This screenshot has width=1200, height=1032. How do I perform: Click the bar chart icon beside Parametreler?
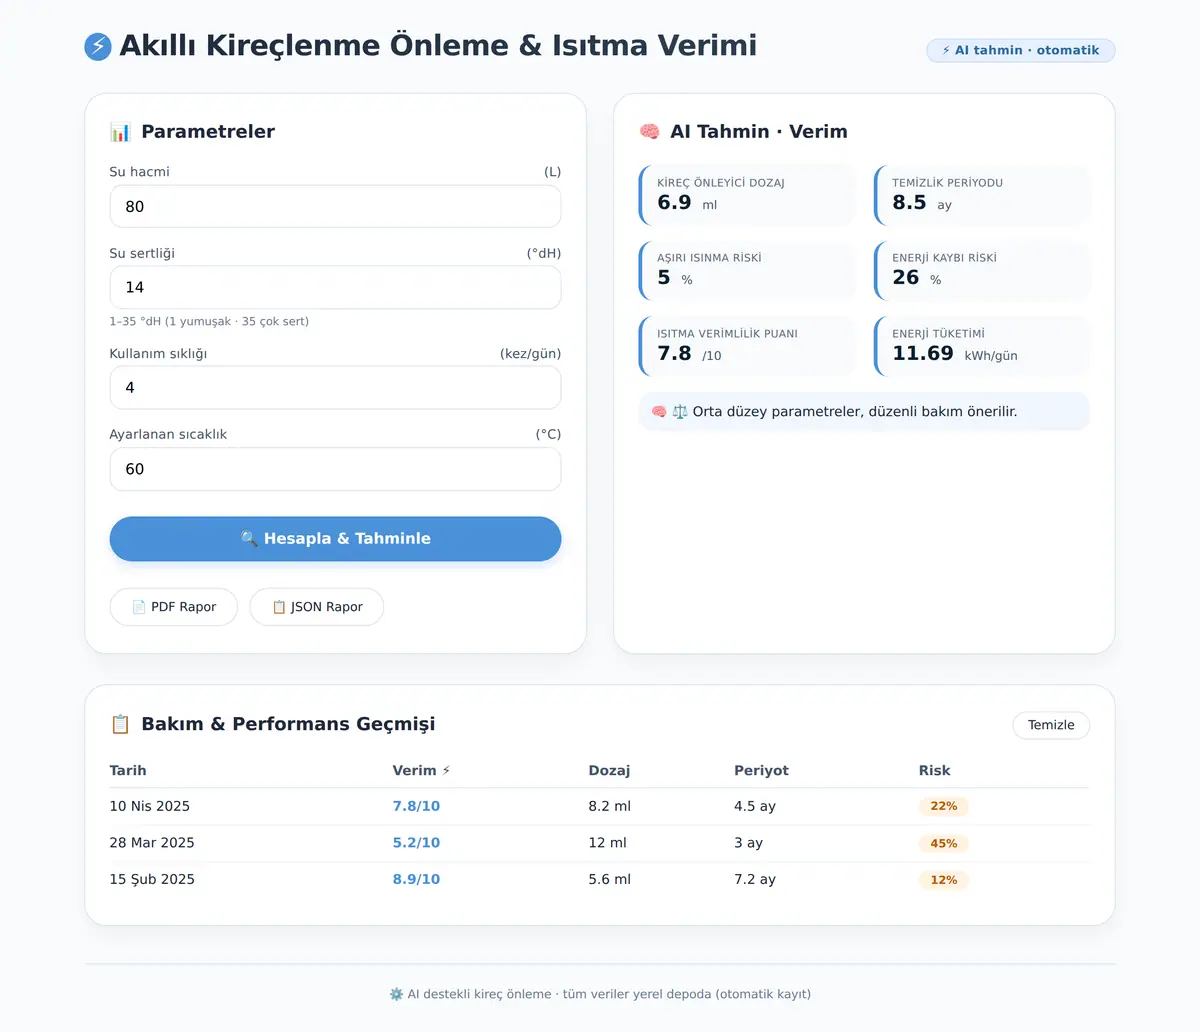pyautogui.click(x=121, y=132)
